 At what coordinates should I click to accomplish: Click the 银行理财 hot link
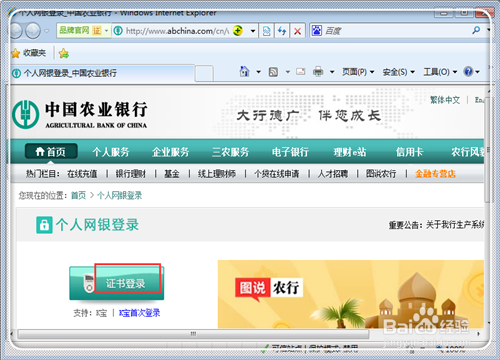(x=131, y=174)
